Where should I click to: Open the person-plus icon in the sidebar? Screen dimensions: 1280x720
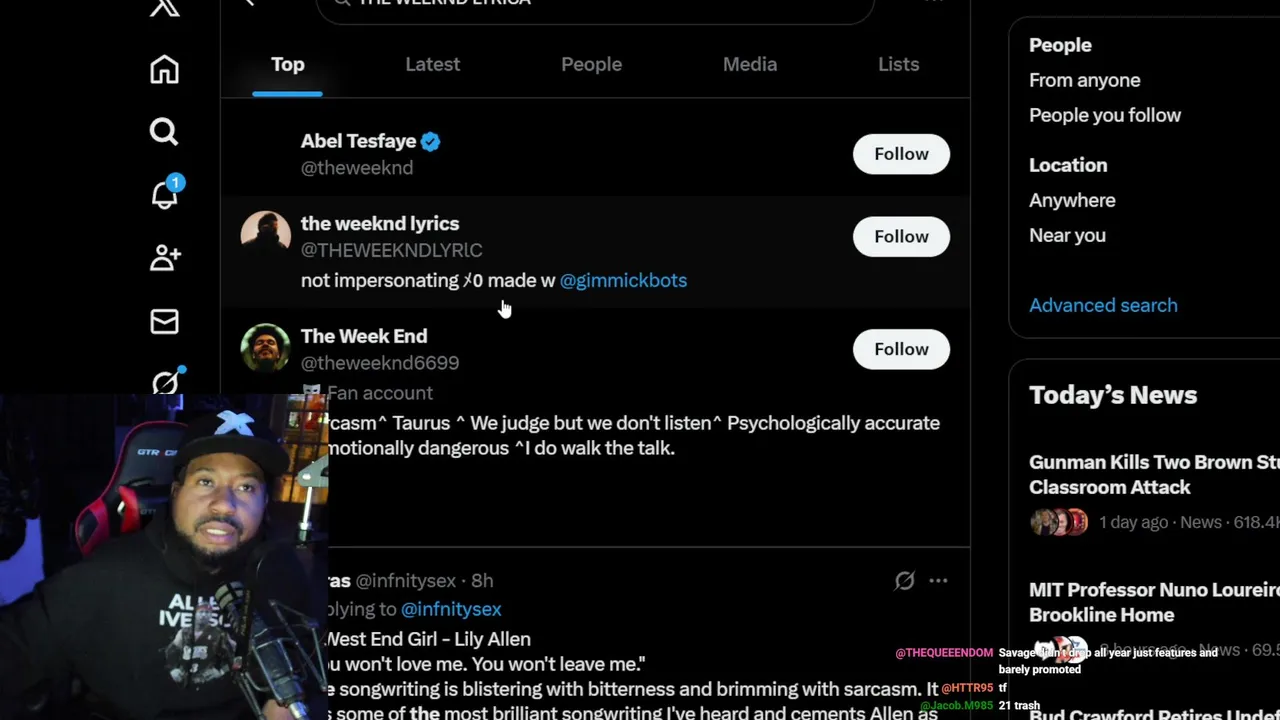165,258
